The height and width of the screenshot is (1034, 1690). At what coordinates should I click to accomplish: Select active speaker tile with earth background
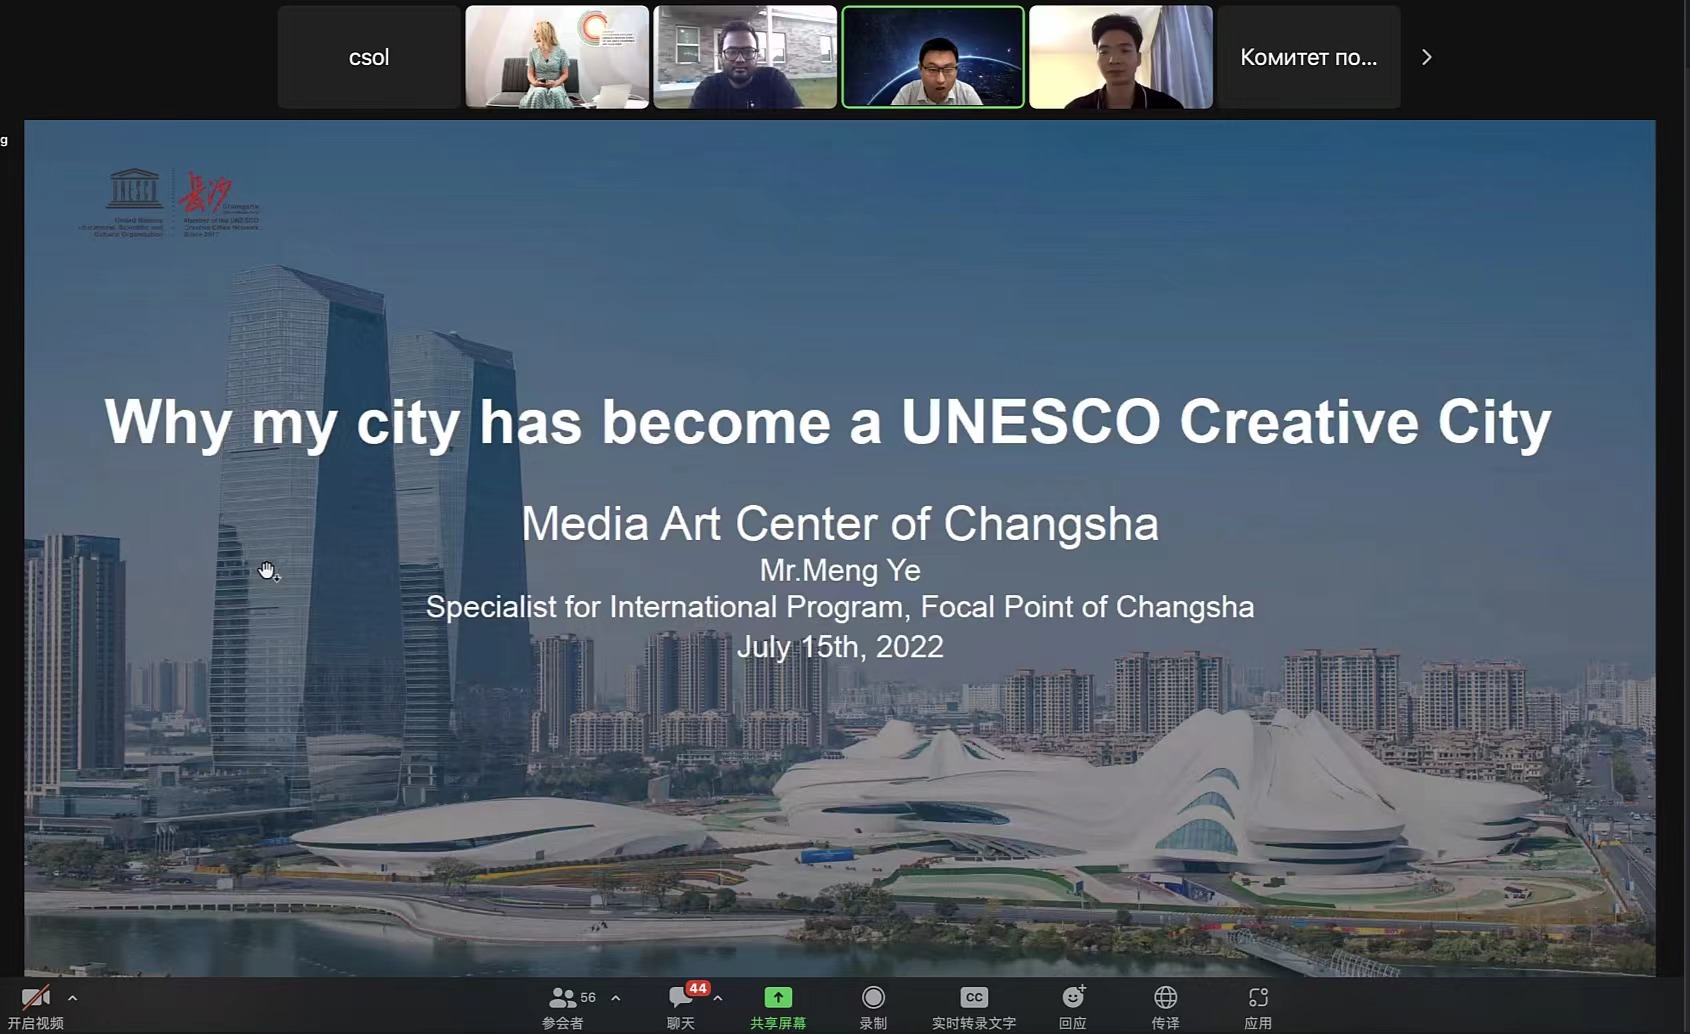coord(933,57)
